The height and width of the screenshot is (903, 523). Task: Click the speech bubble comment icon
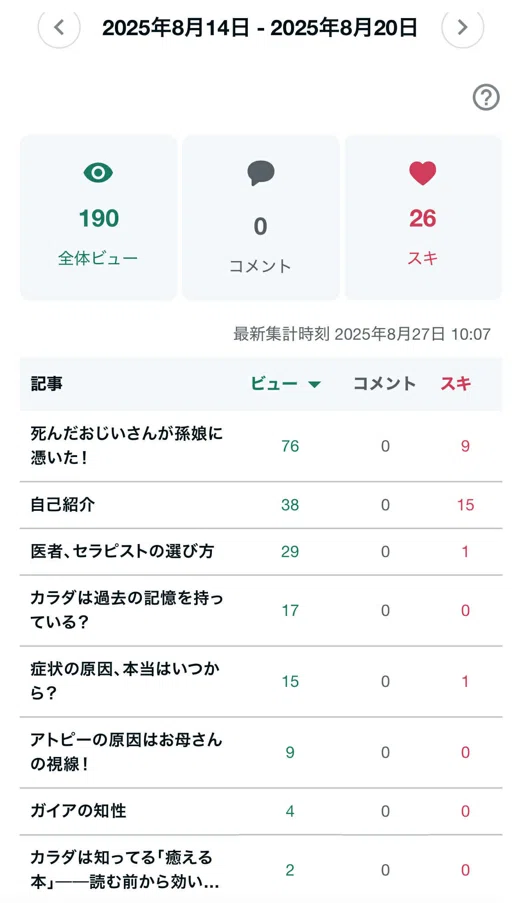(x=261, y=173)
